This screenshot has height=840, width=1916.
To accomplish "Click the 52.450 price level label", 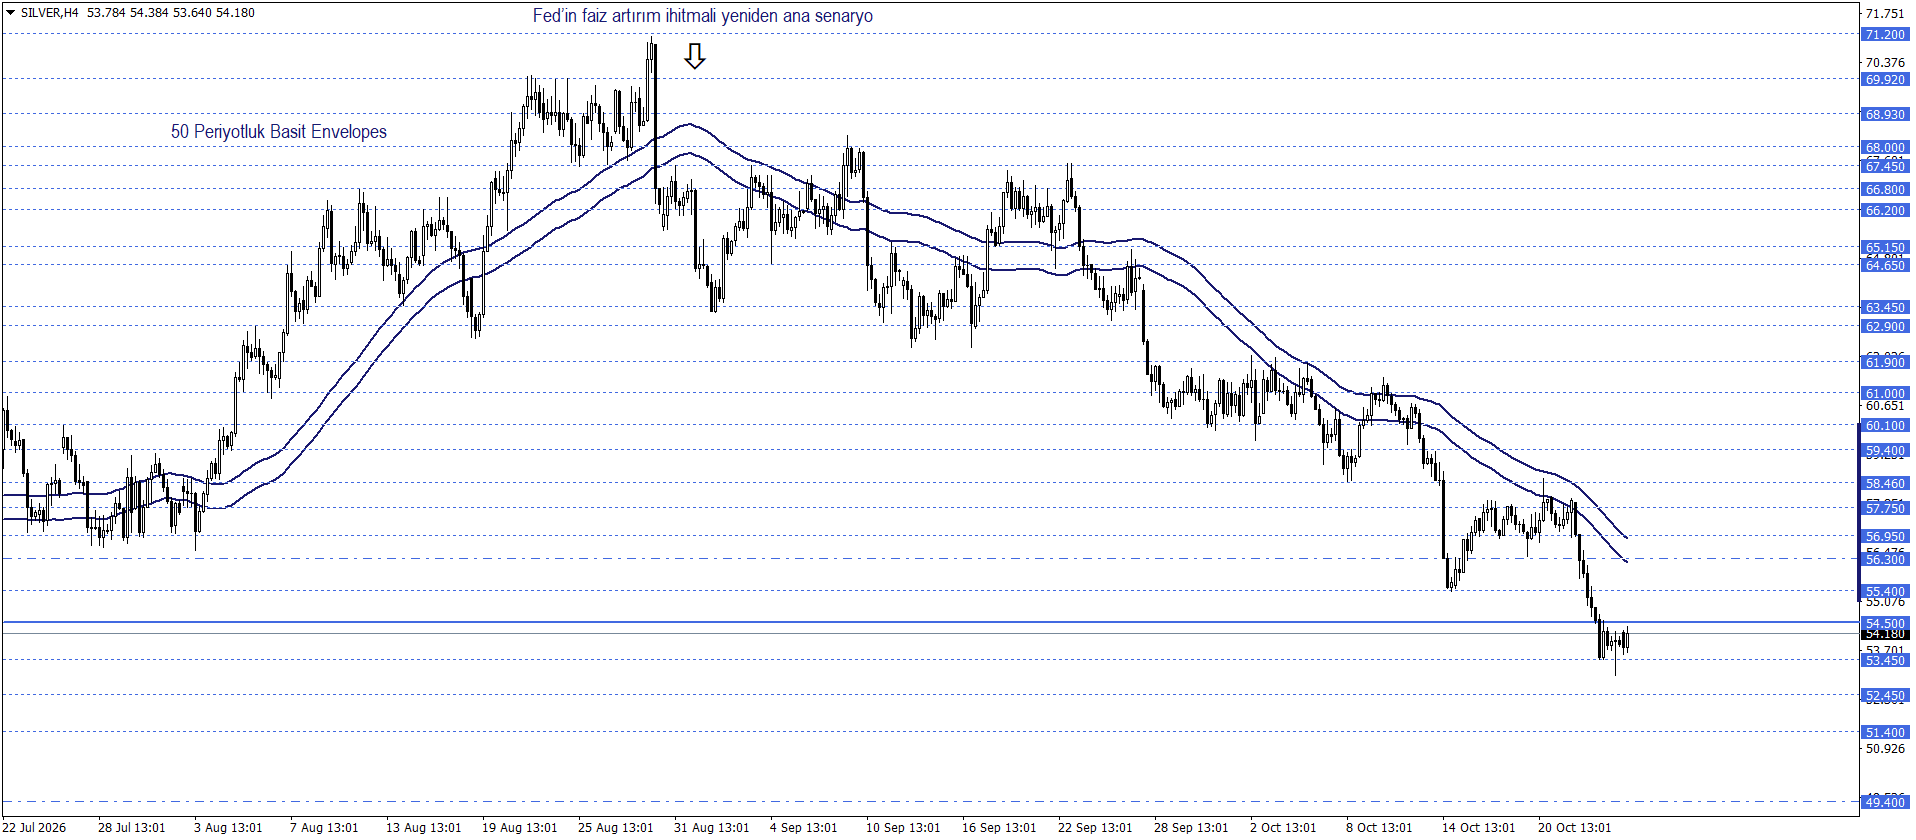I will pos(1885,696).
